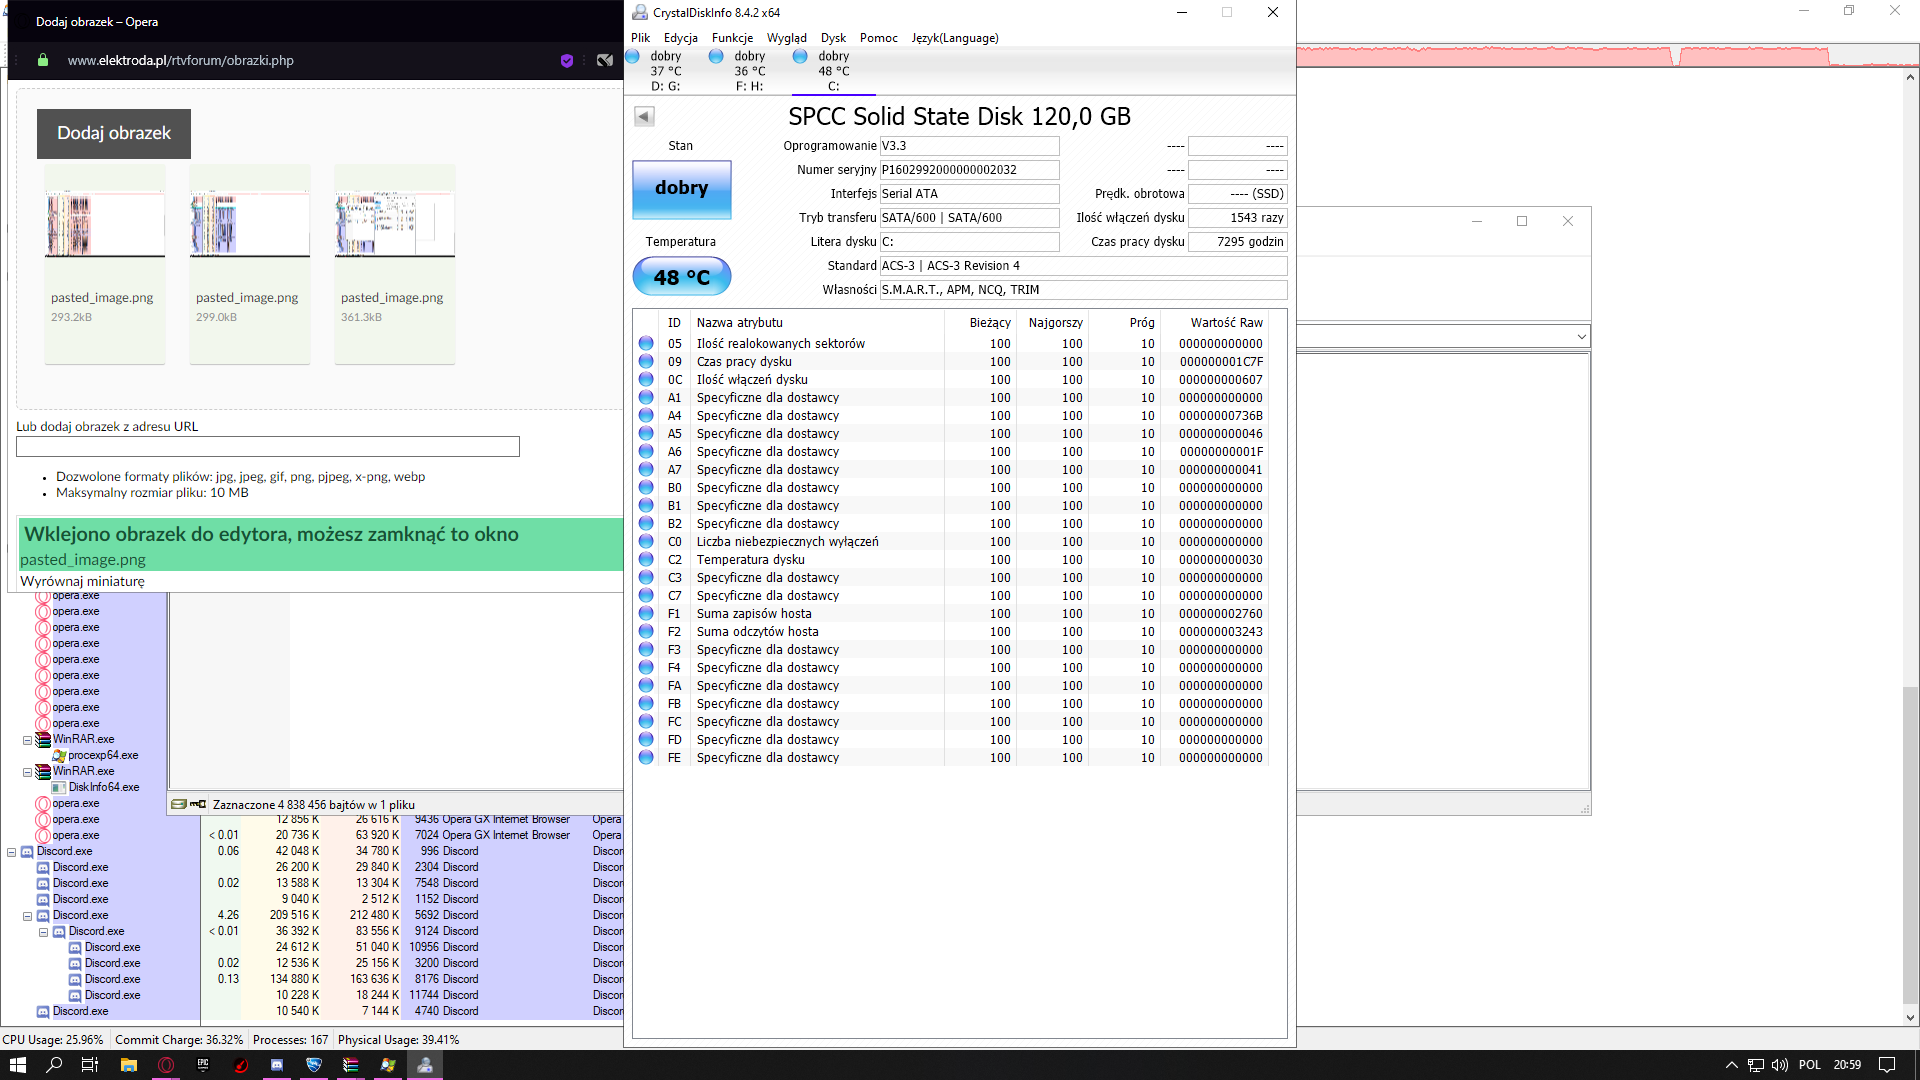Click the site lock icon in Opera address bar
The width and height of the screenshot is (1920, 1080).
tap(43, 60)
